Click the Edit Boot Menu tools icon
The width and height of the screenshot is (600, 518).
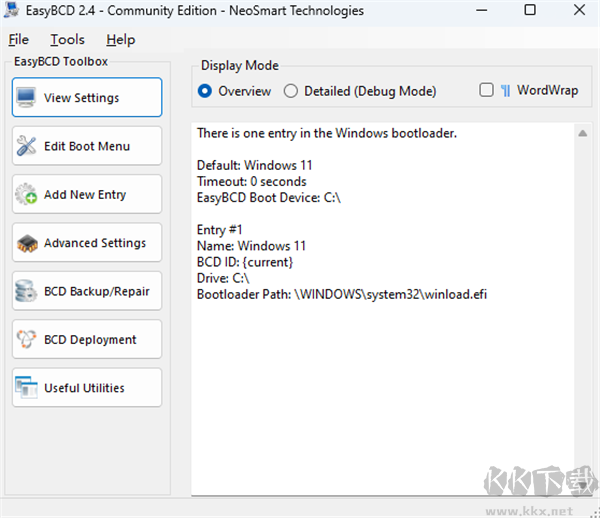(27, 146)
